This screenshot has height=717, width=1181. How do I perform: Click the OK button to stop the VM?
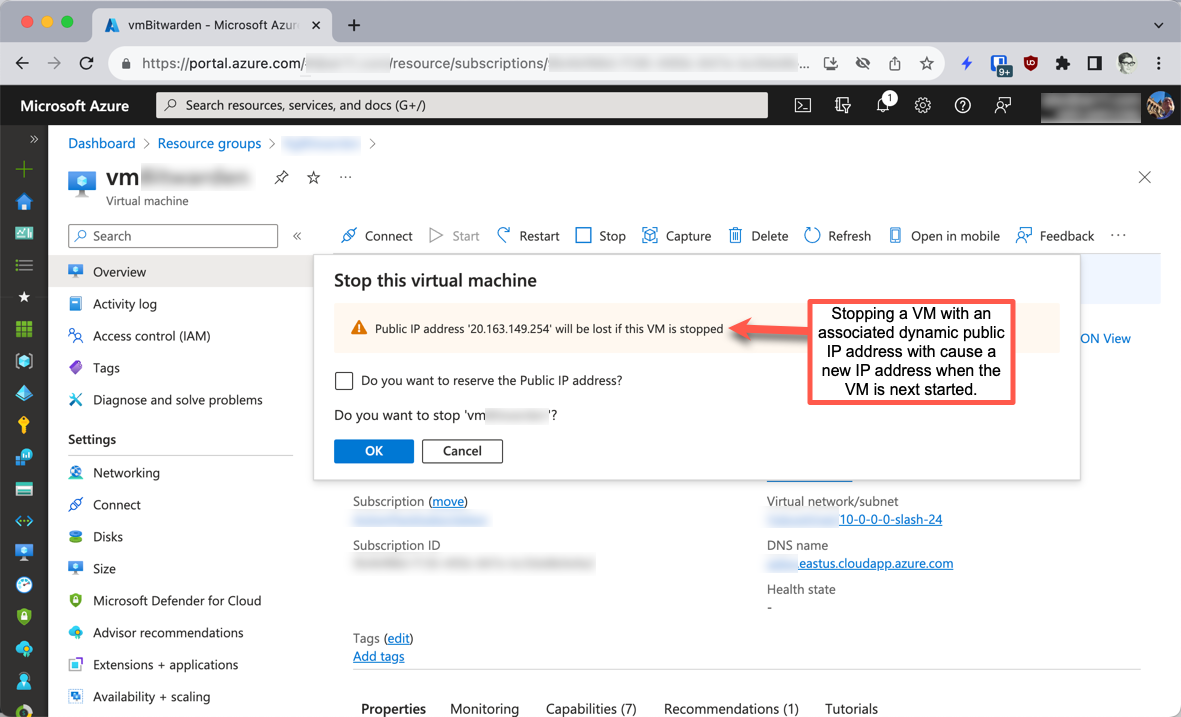click(373, 451)
